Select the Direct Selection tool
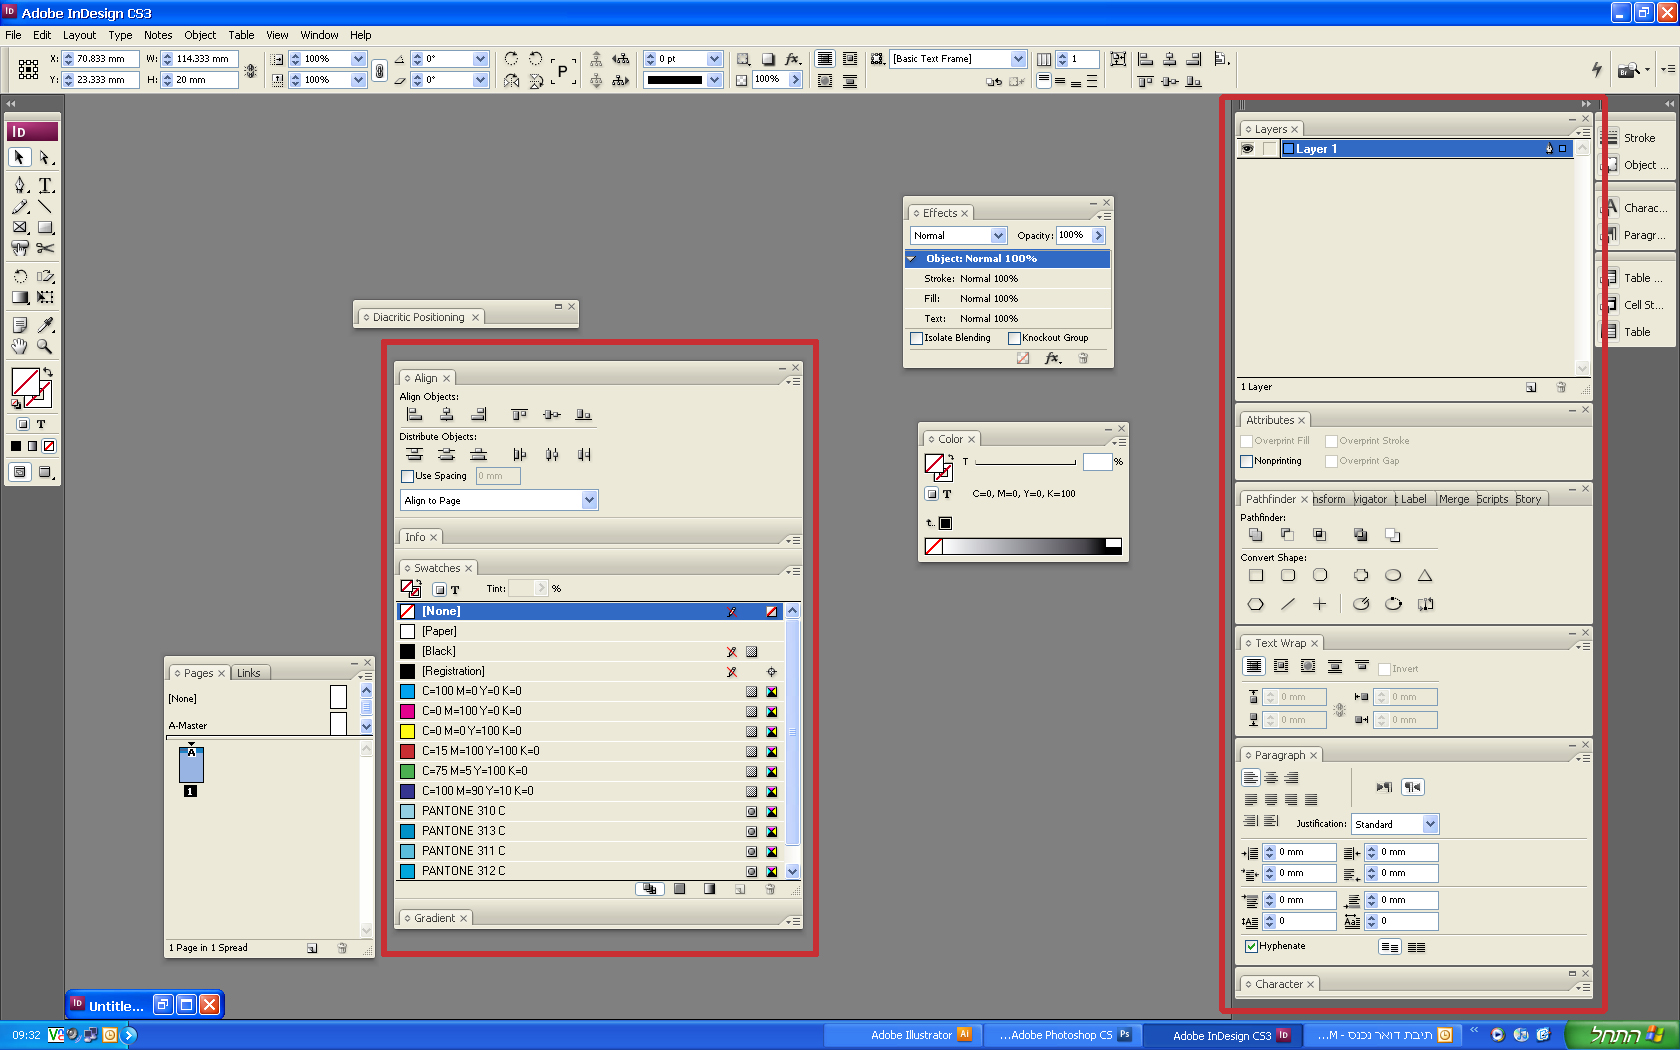1680x1050 pixels. tap(45, 157)
